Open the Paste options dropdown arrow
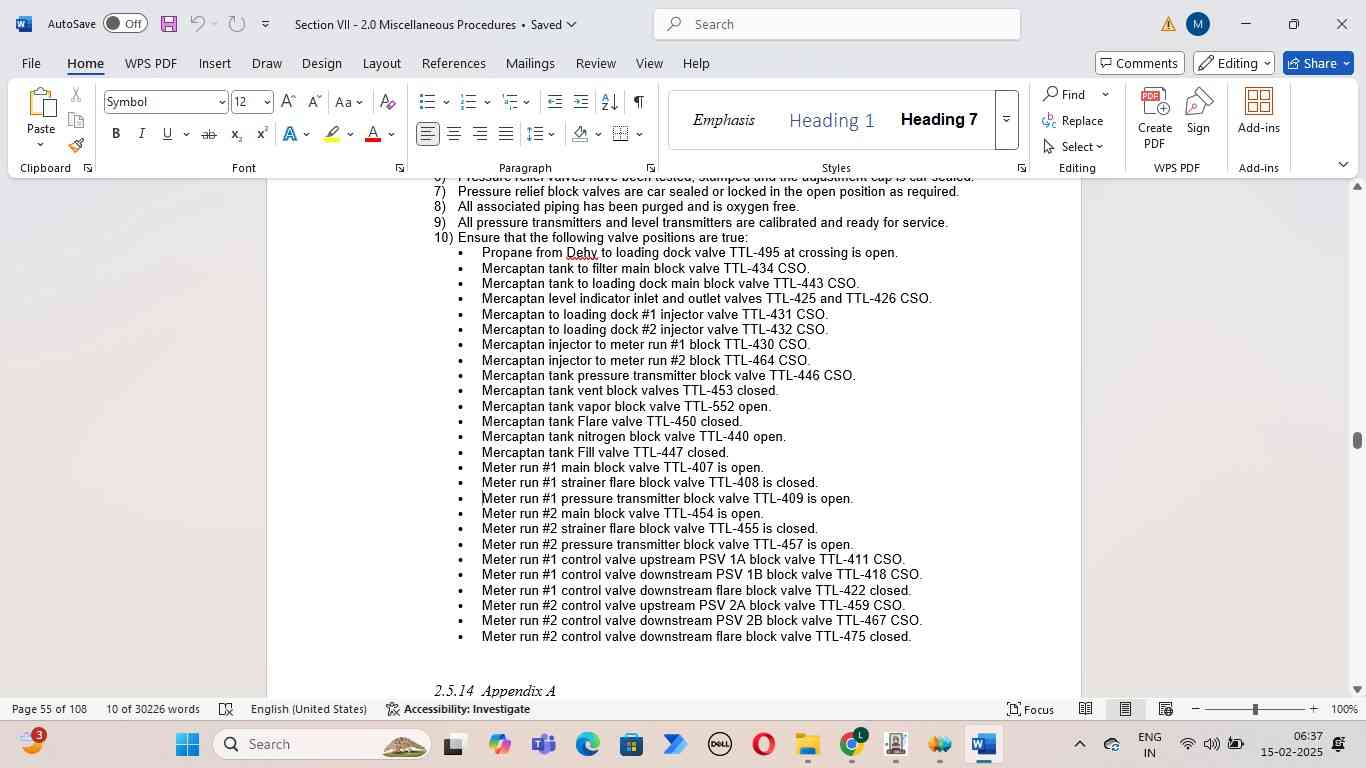This screenshot has width=1366, height=768. [41, 145]
